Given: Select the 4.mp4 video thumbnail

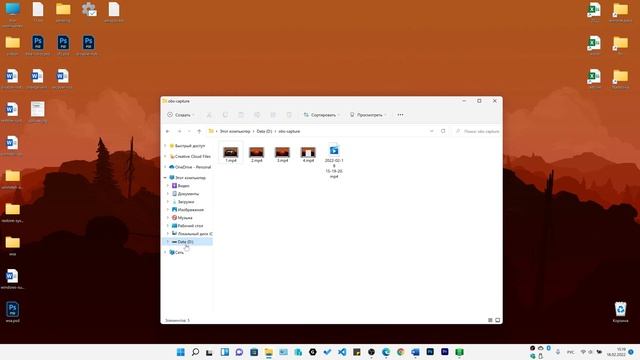Looking at the screenshot, I should 308,153.
